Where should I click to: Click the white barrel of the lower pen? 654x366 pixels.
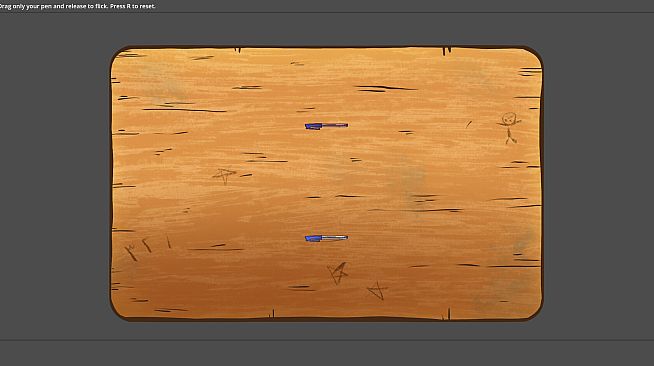[335, 238]
